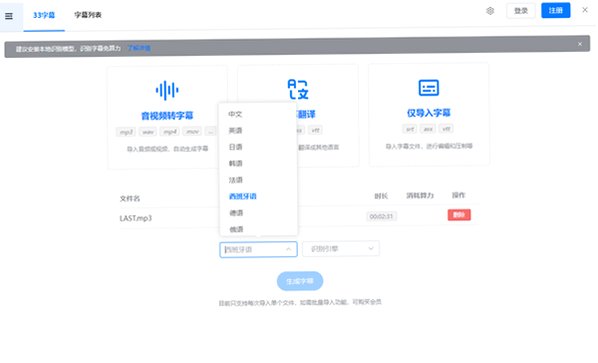Image resolution: width=598 pixels, height=363 pixels.
Task: Click the 消耗算力 column header
Action: pos(420,196)
